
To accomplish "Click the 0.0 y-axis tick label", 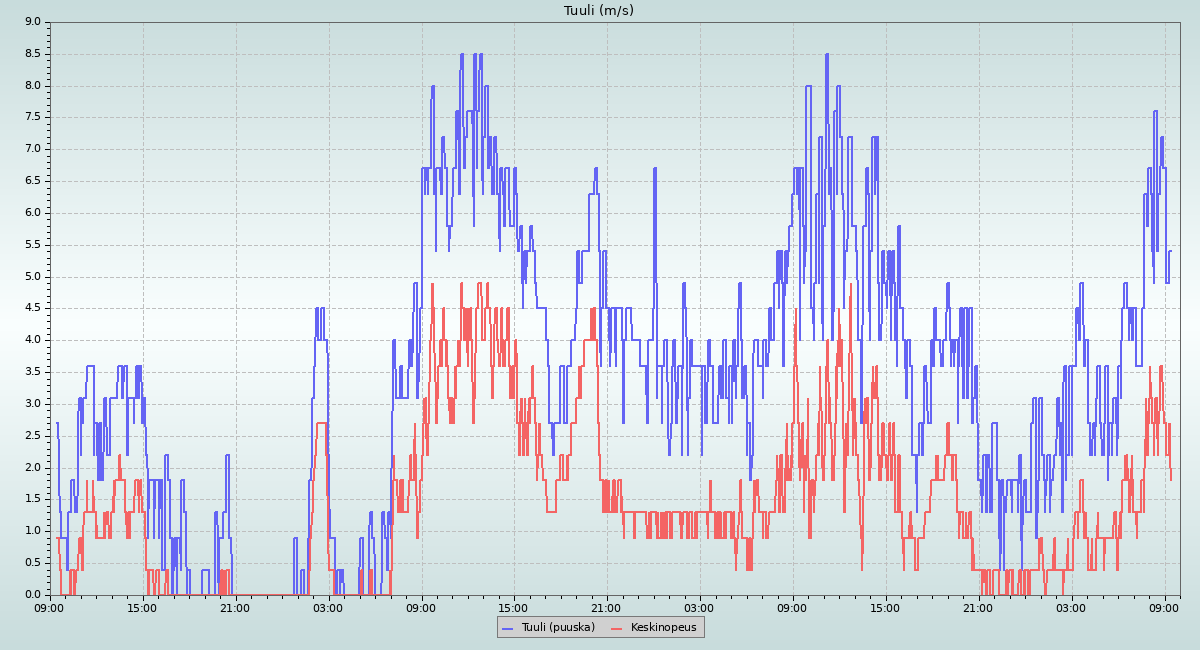I will click(x=32, y=595).
